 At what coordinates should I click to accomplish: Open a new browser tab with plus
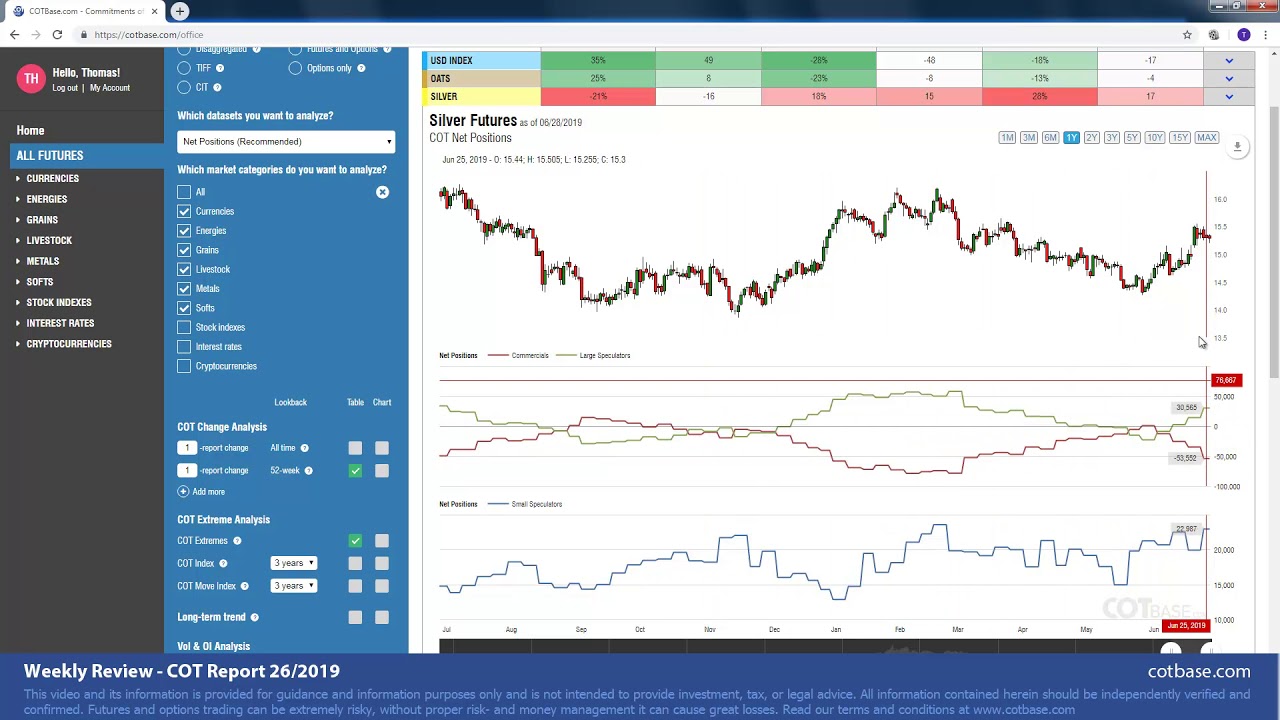click(179, 11)
